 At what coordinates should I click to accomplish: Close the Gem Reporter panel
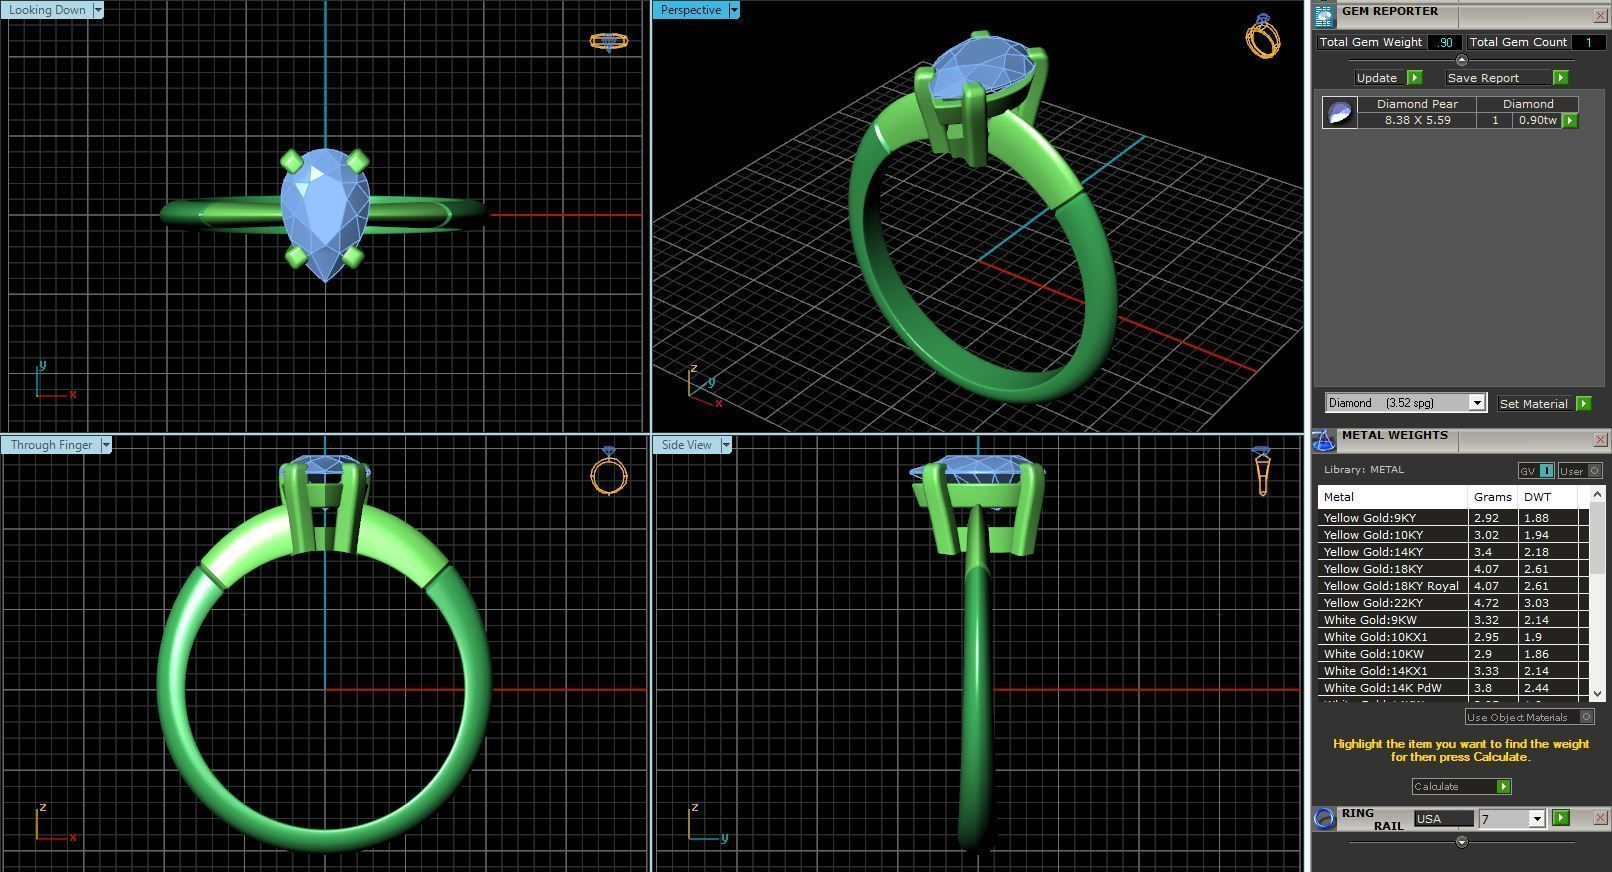[x=1599, y=15]
